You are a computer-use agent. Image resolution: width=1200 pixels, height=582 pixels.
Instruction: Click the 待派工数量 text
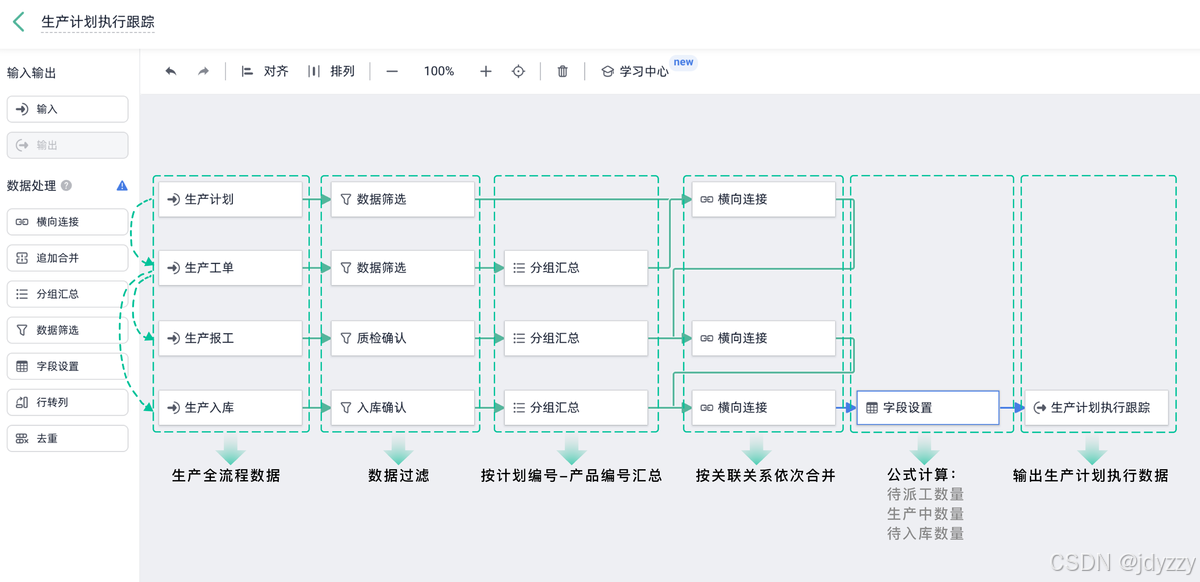tap(926, 494)
